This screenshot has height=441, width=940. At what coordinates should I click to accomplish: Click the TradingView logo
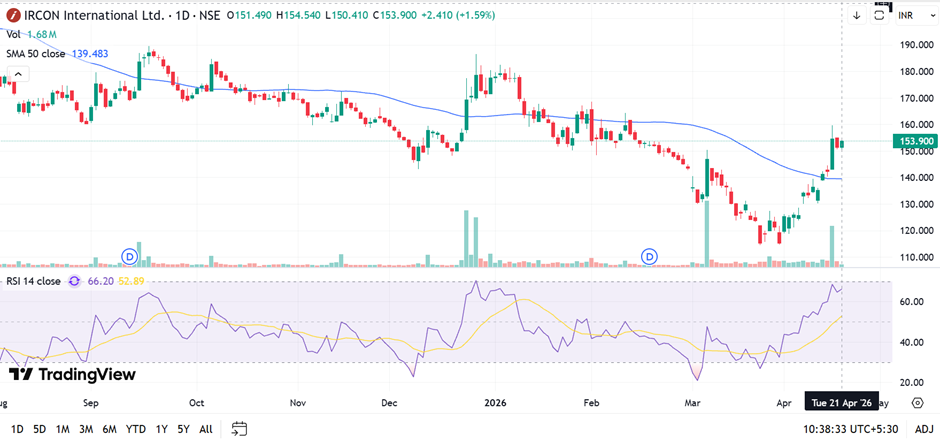click(x=72, y=374)
